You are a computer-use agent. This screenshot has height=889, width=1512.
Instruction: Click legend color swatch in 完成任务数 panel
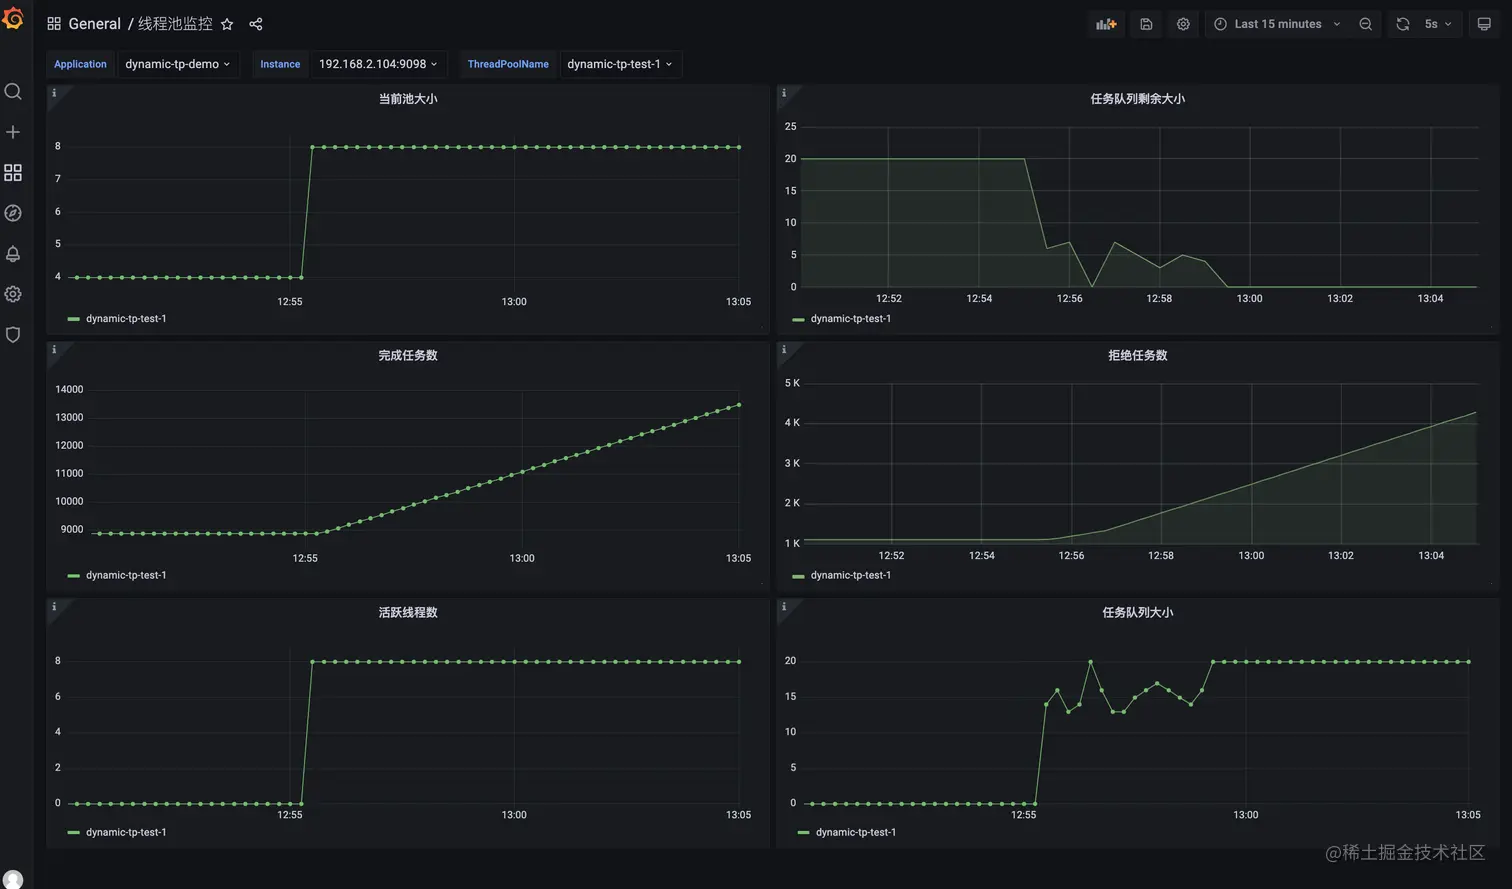(73, 577)
